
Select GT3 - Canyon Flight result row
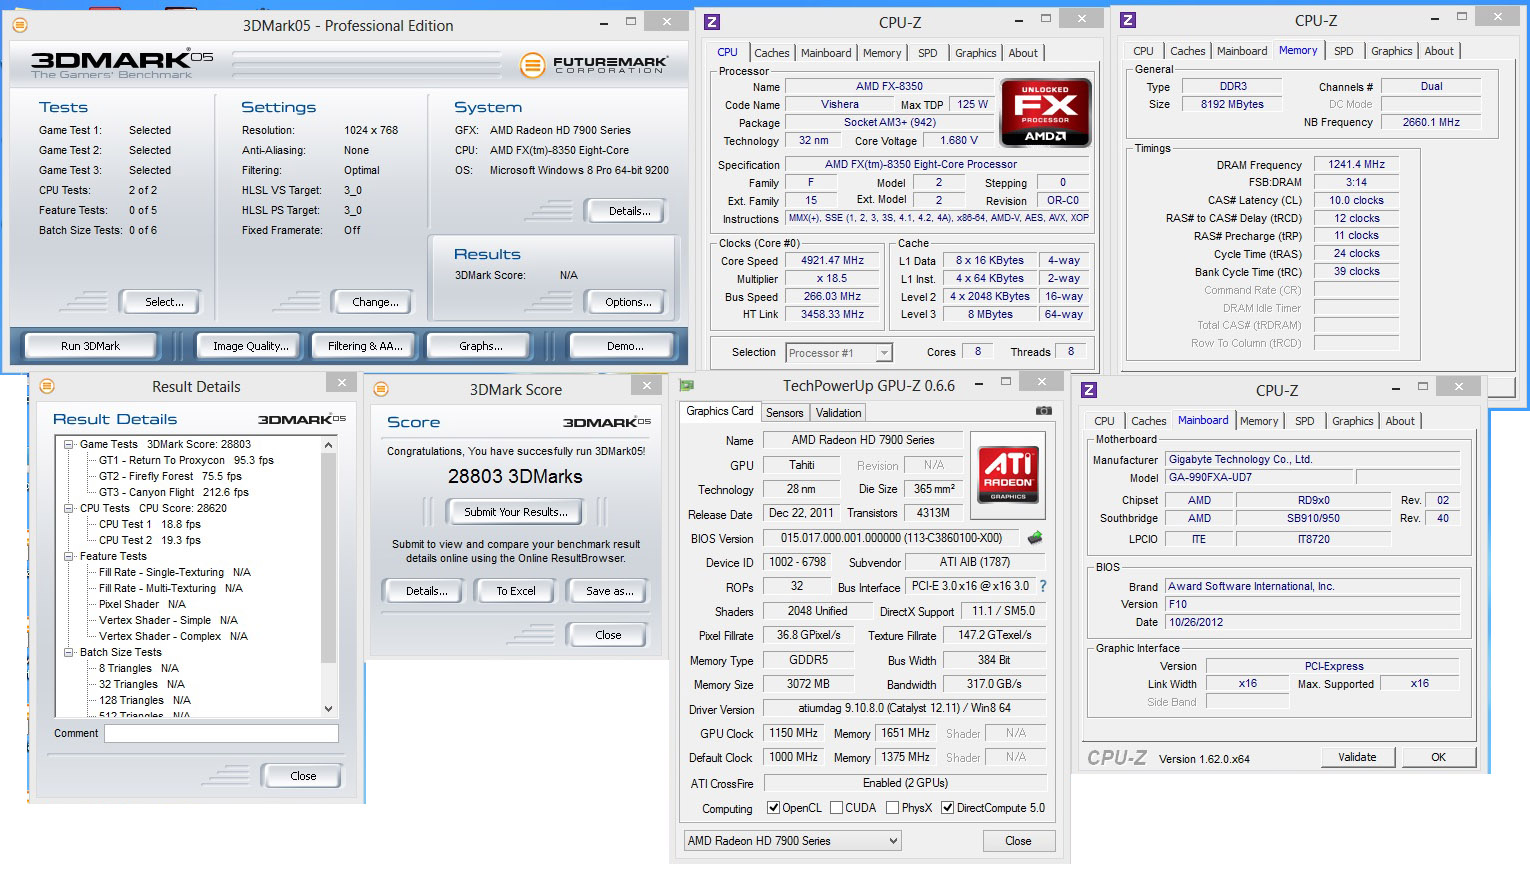[173, 492]
